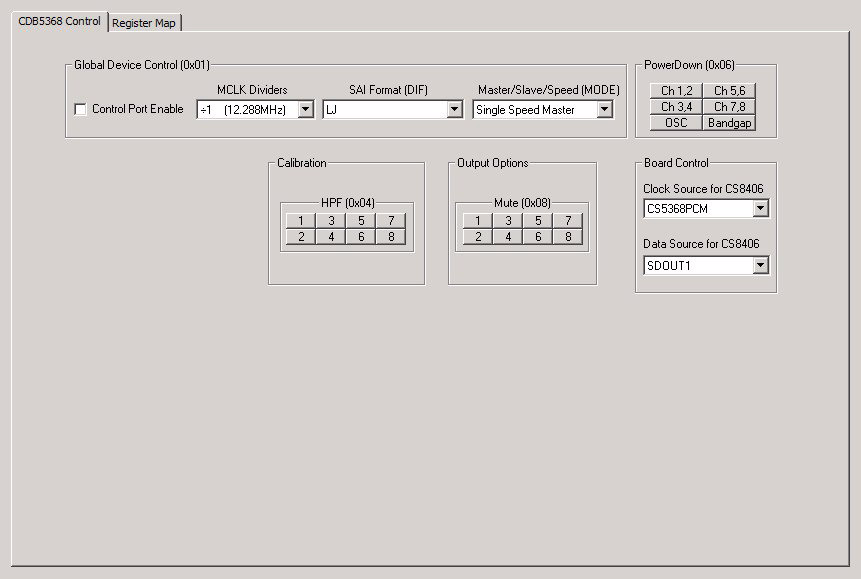Switch to the Register Map tab
This screenshot has height=579, width=861.
[x=145, y=21]
